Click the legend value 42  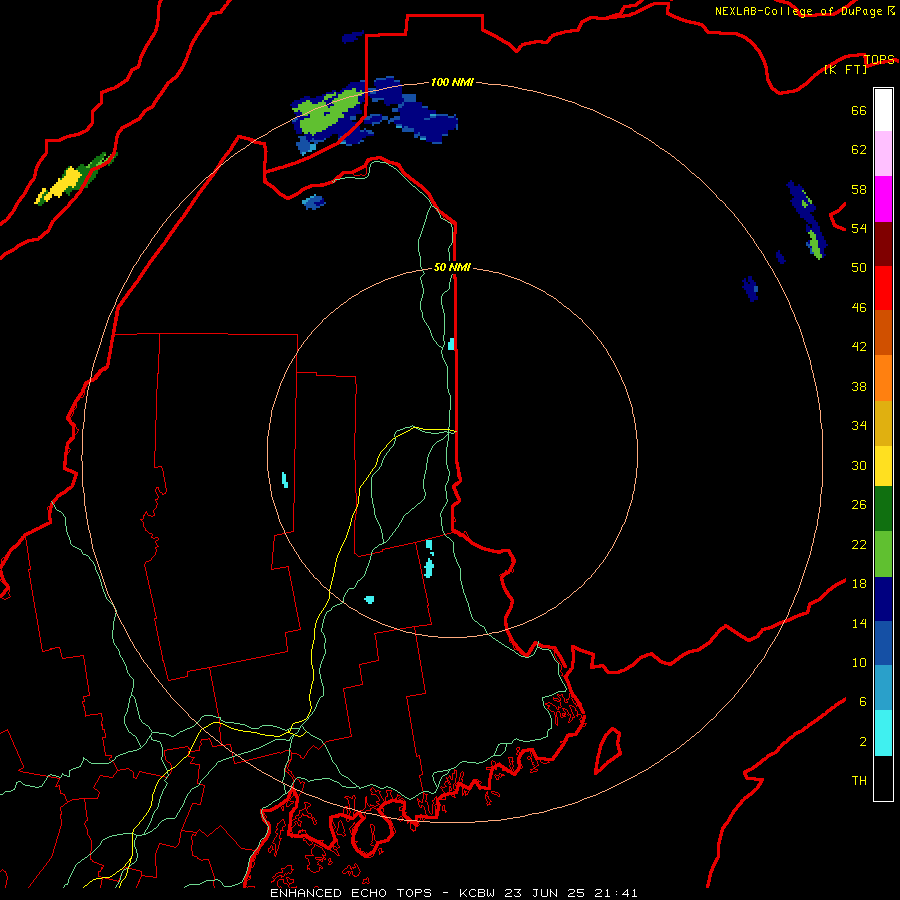pyautogui.click(x=859, y=347)
